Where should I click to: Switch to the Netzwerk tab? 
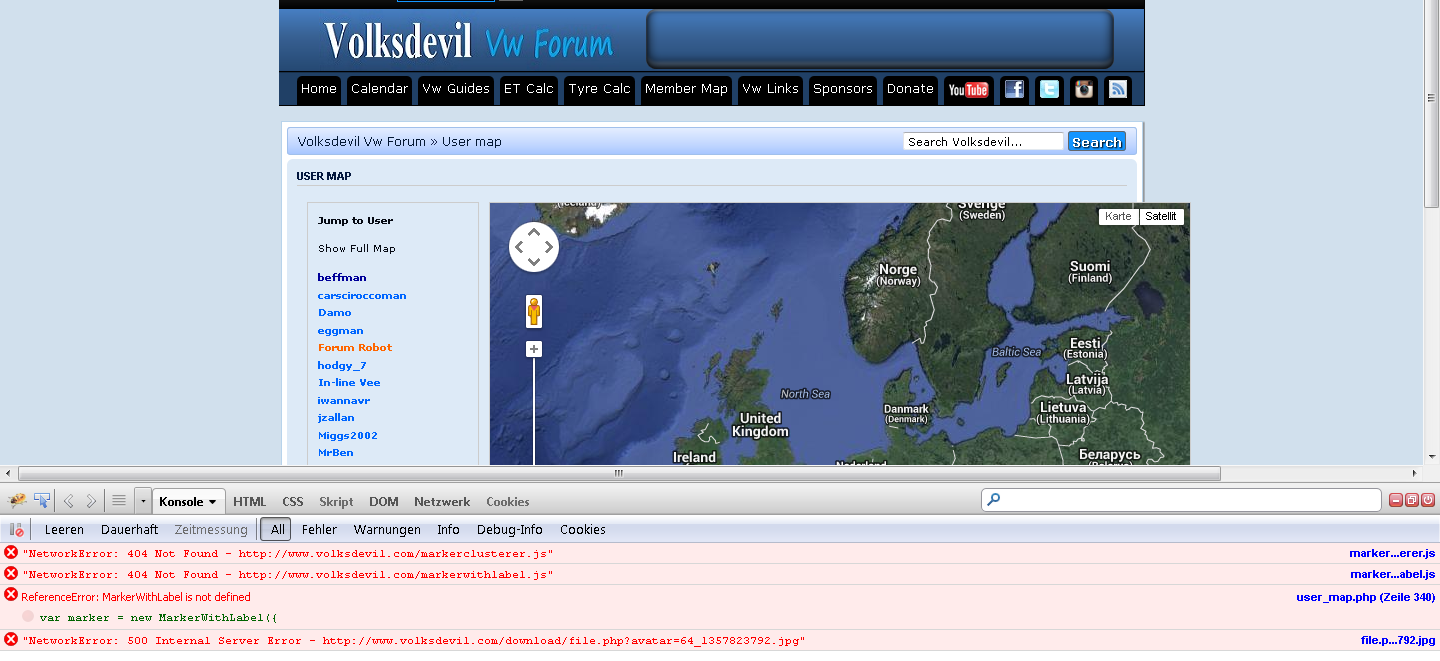(x=442, y=502)
